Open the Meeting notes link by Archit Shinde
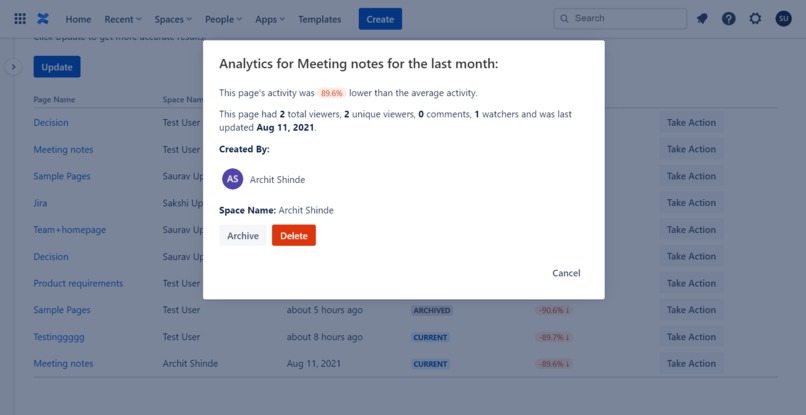Screen dimensions: 806x415 pyautogui.click(x=64, y=364)
